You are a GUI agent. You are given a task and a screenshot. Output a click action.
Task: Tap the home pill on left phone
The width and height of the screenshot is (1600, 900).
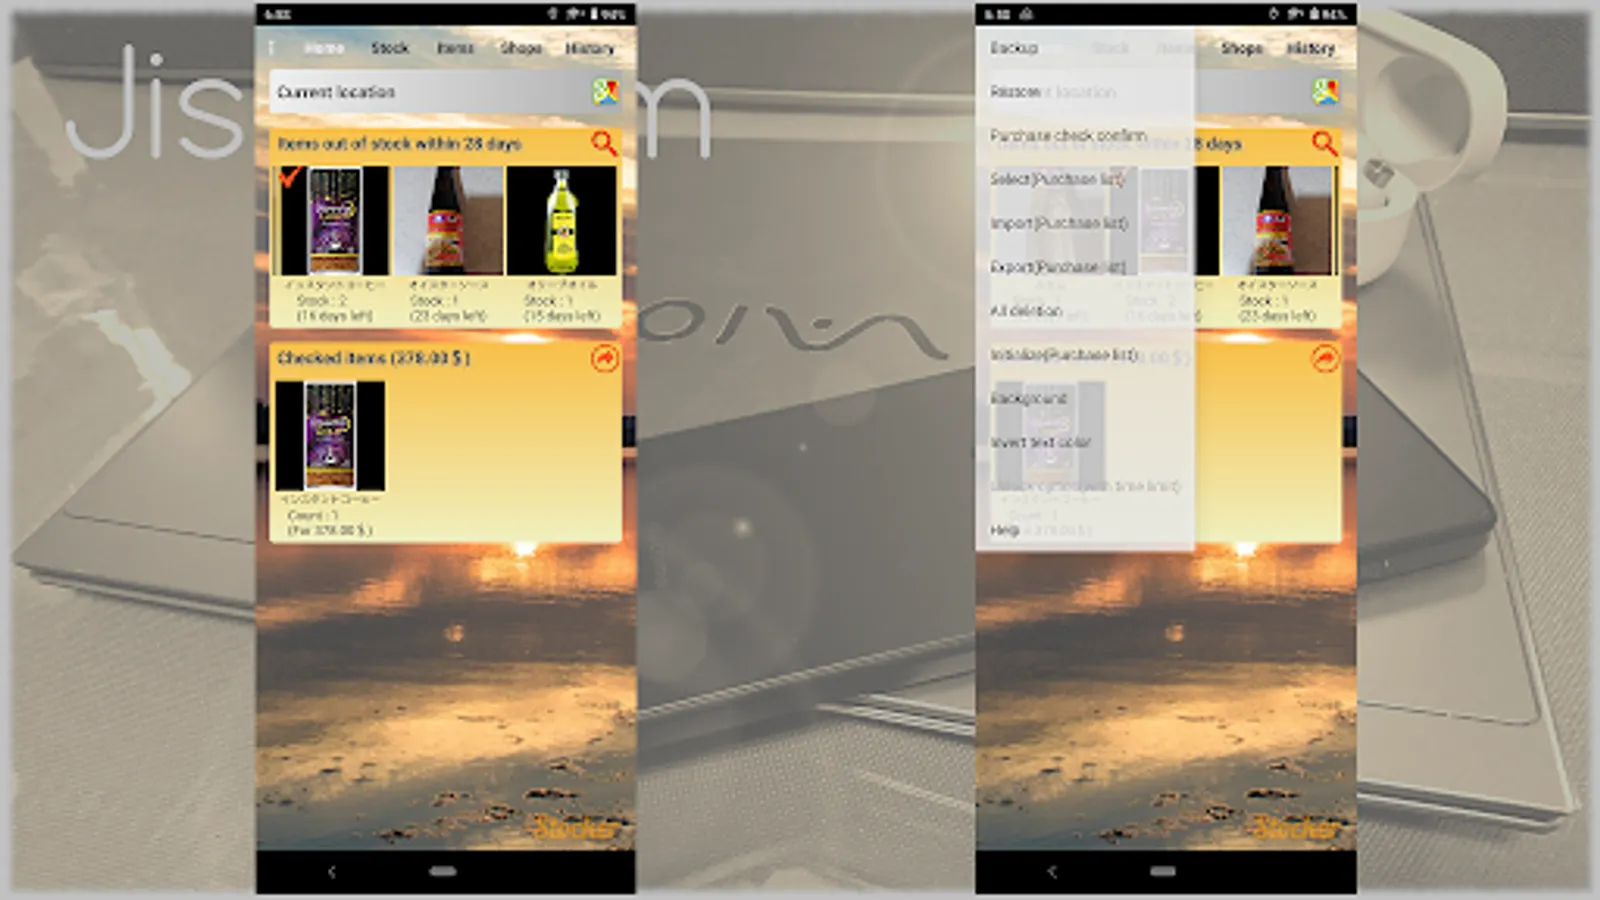point(443,872)
